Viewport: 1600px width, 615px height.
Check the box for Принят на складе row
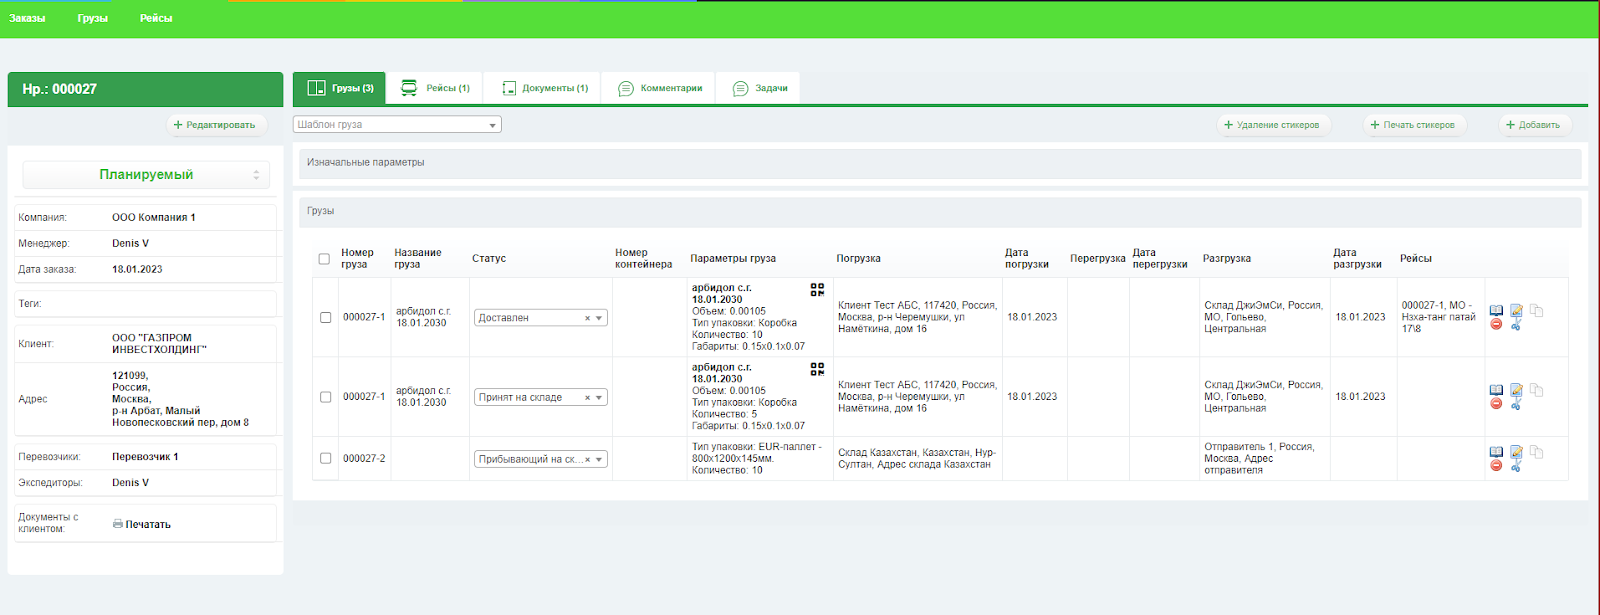coord(325,397)
